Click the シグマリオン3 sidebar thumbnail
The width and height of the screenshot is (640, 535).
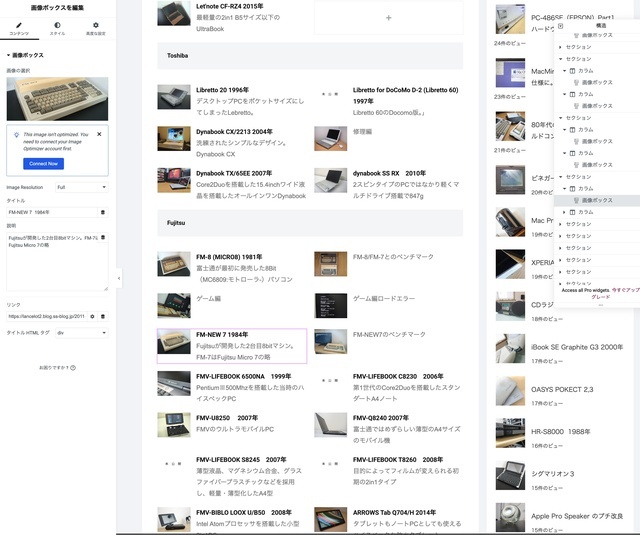510,475
